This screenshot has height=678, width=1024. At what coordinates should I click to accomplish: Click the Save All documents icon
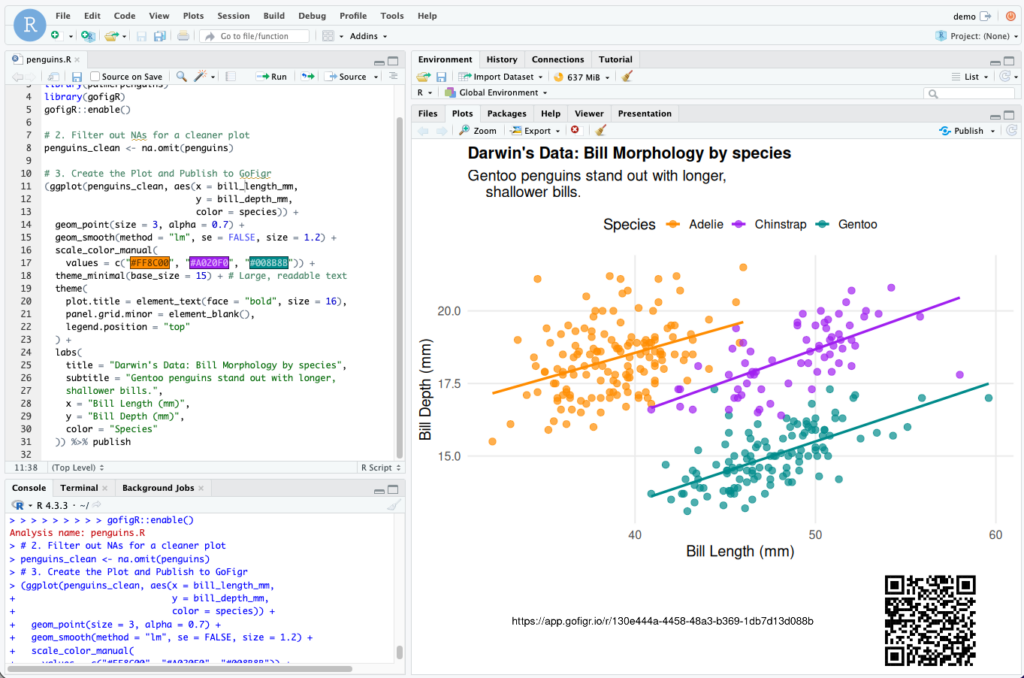tap(158, 36)
